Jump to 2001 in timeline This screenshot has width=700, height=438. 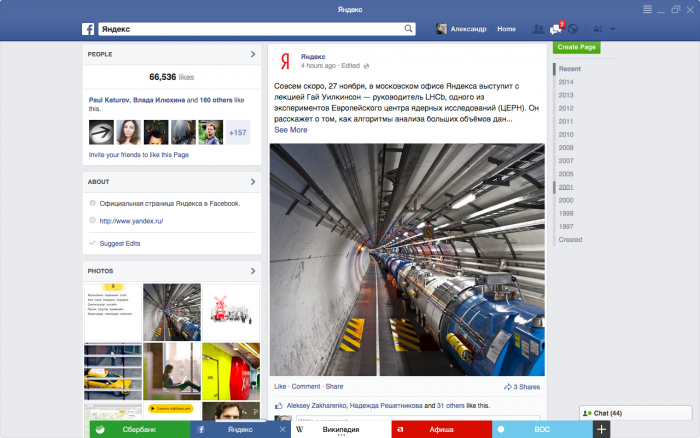click(x=566, y=187)
